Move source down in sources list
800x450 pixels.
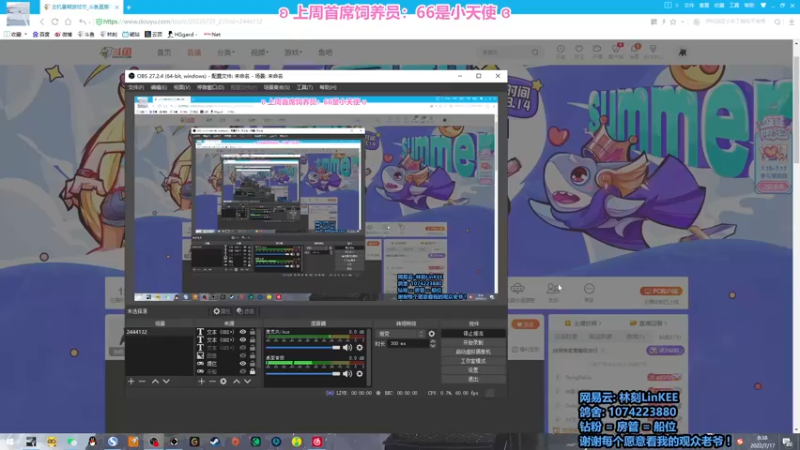(247, 381)
